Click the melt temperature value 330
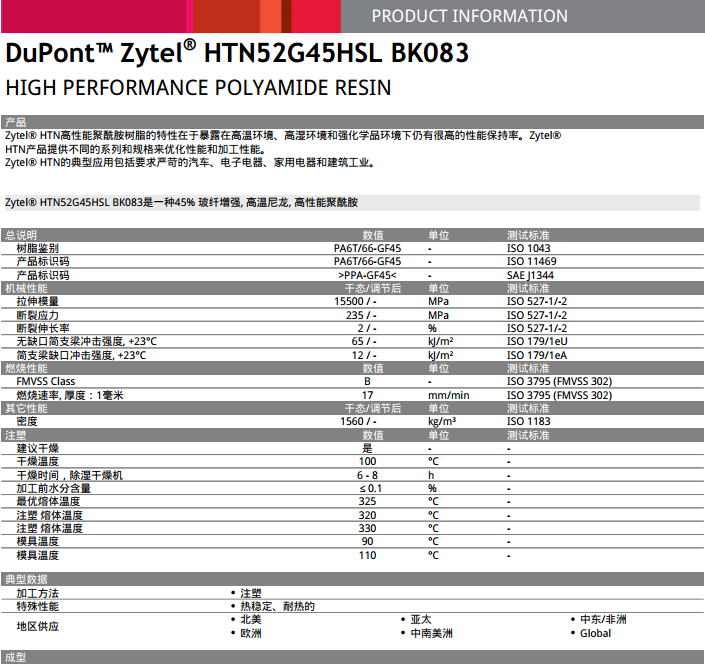Screen dimensions: 705x668 coord(367,528)
